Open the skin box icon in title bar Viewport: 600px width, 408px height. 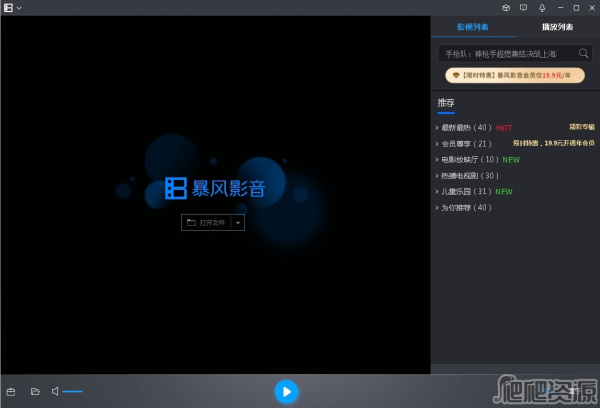pos(506,8)
